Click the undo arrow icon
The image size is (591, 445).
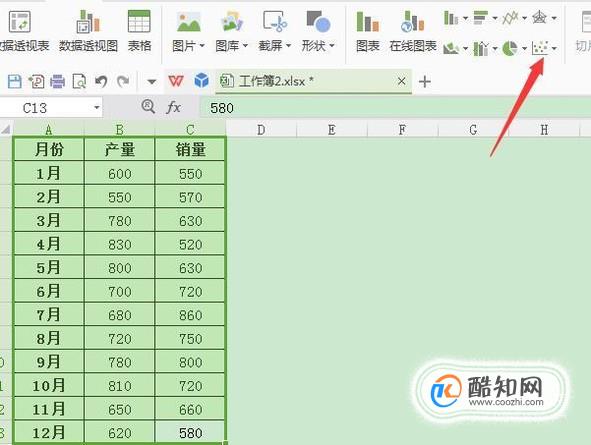coord(101,81)
